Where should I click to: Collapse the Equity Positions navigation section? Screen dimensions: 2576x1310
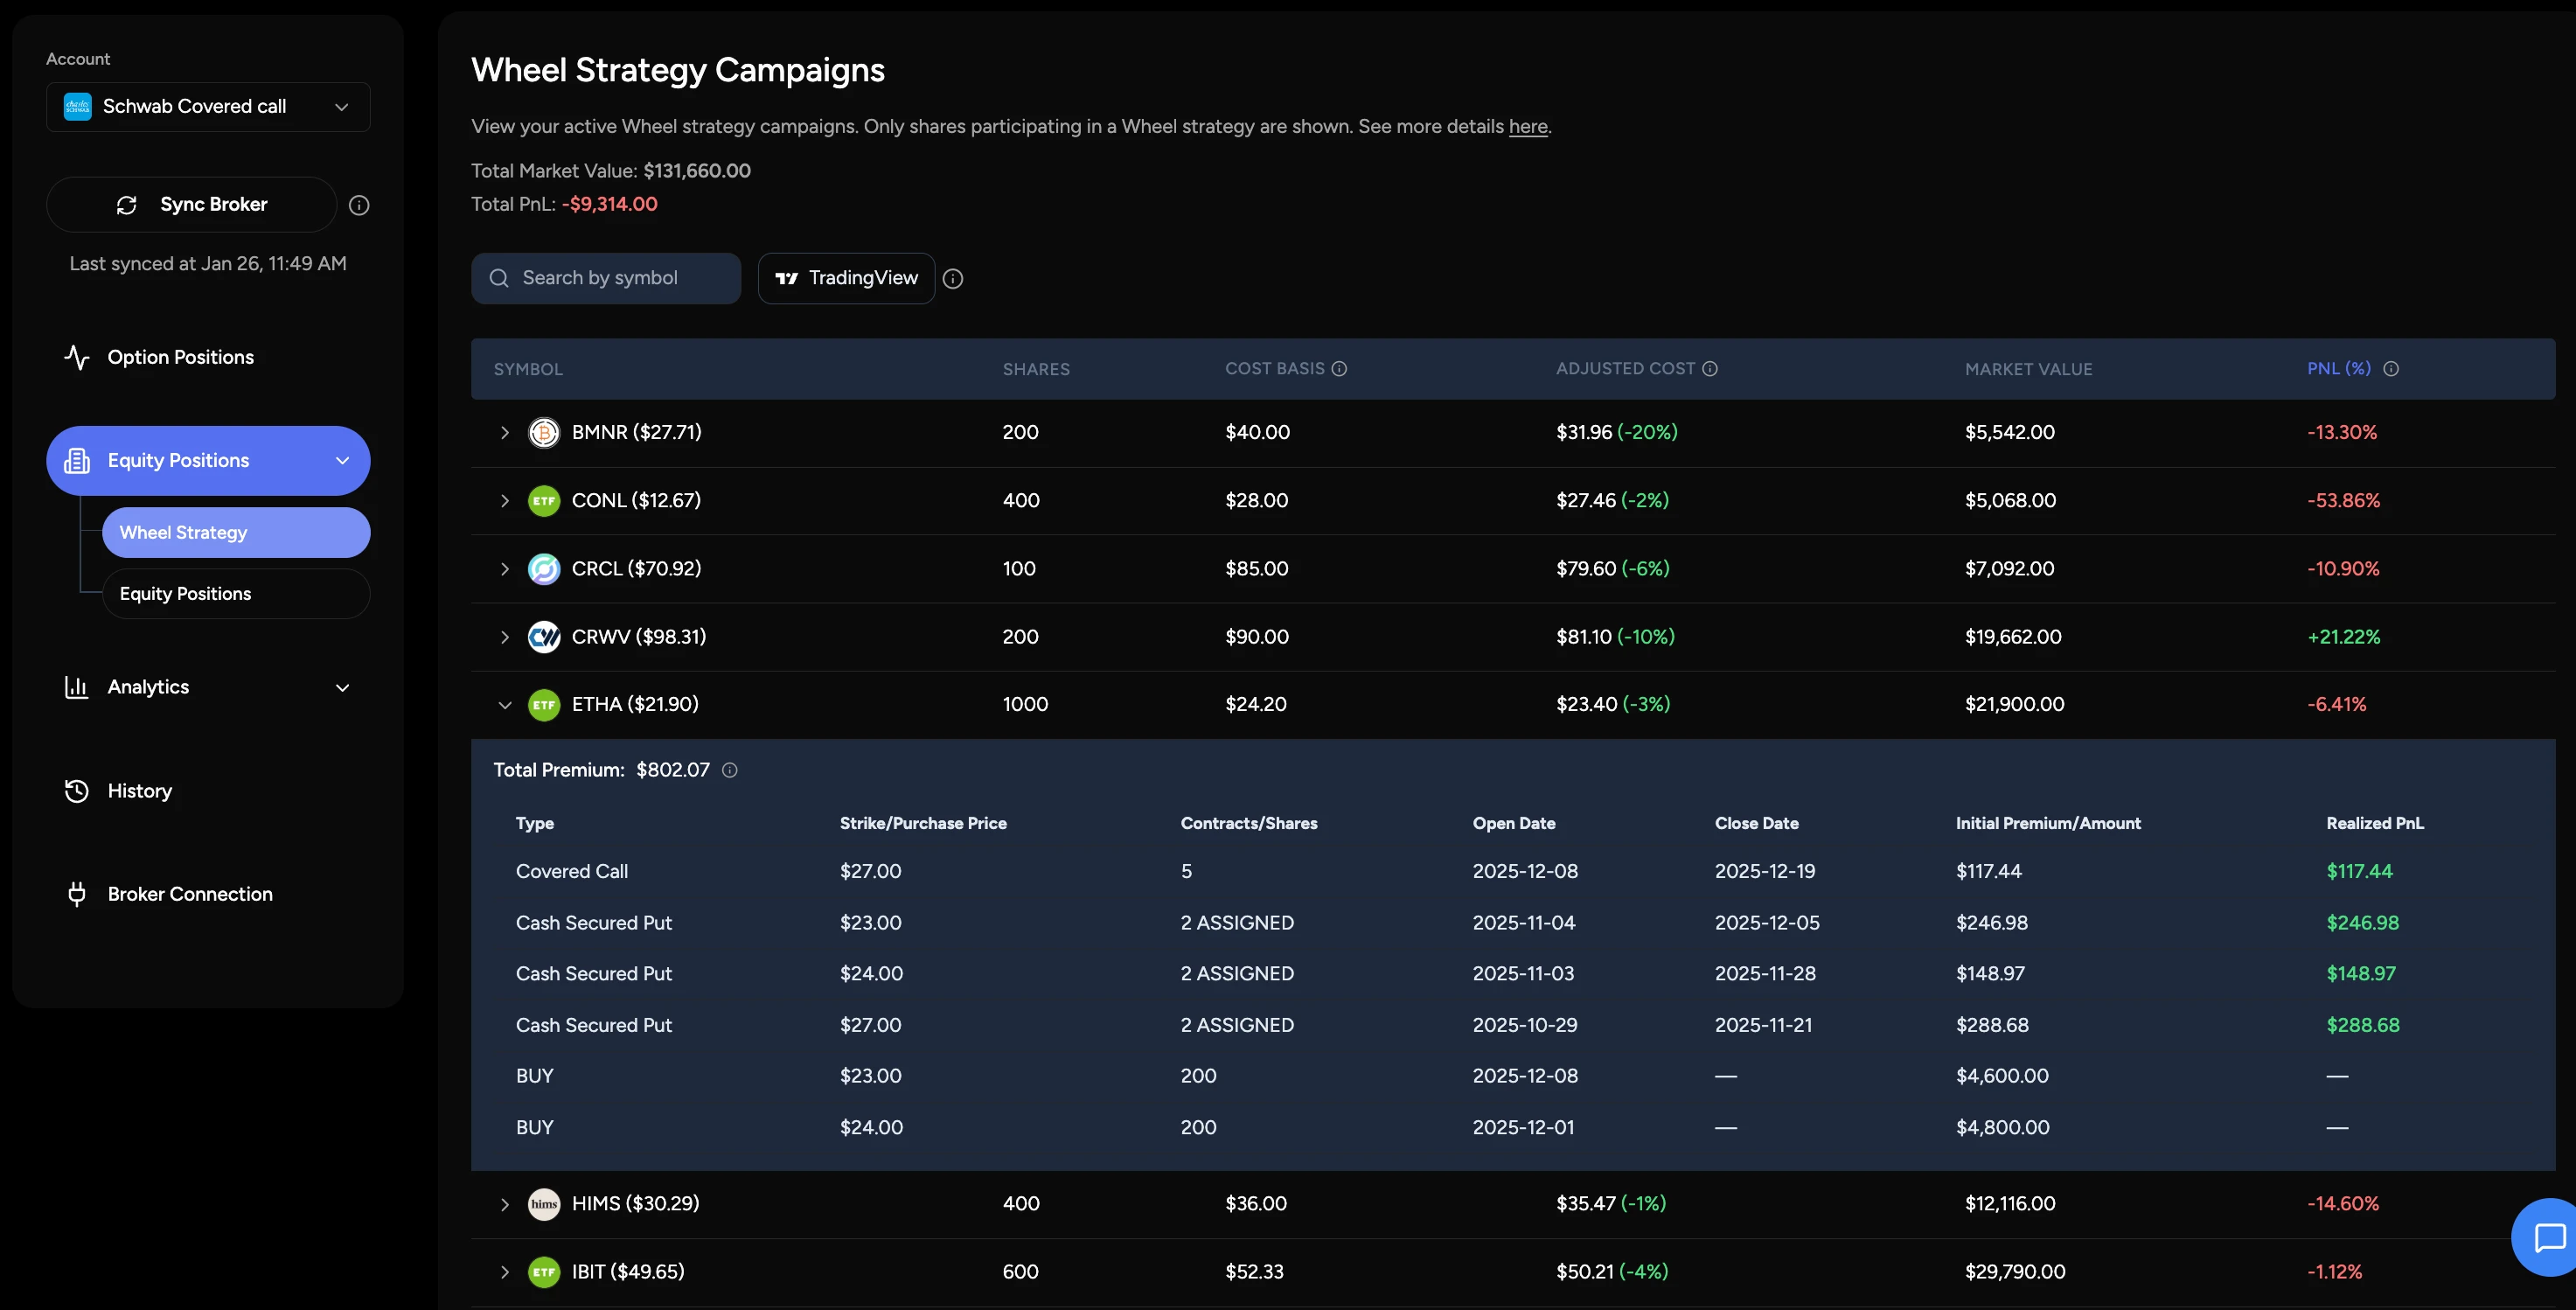[x=343, y=460]
